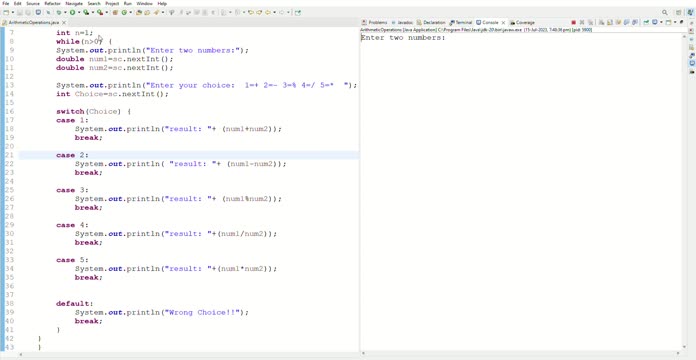Switch to the Problems tab
This screenshot has width=696, height=360.
click(375, 22)
